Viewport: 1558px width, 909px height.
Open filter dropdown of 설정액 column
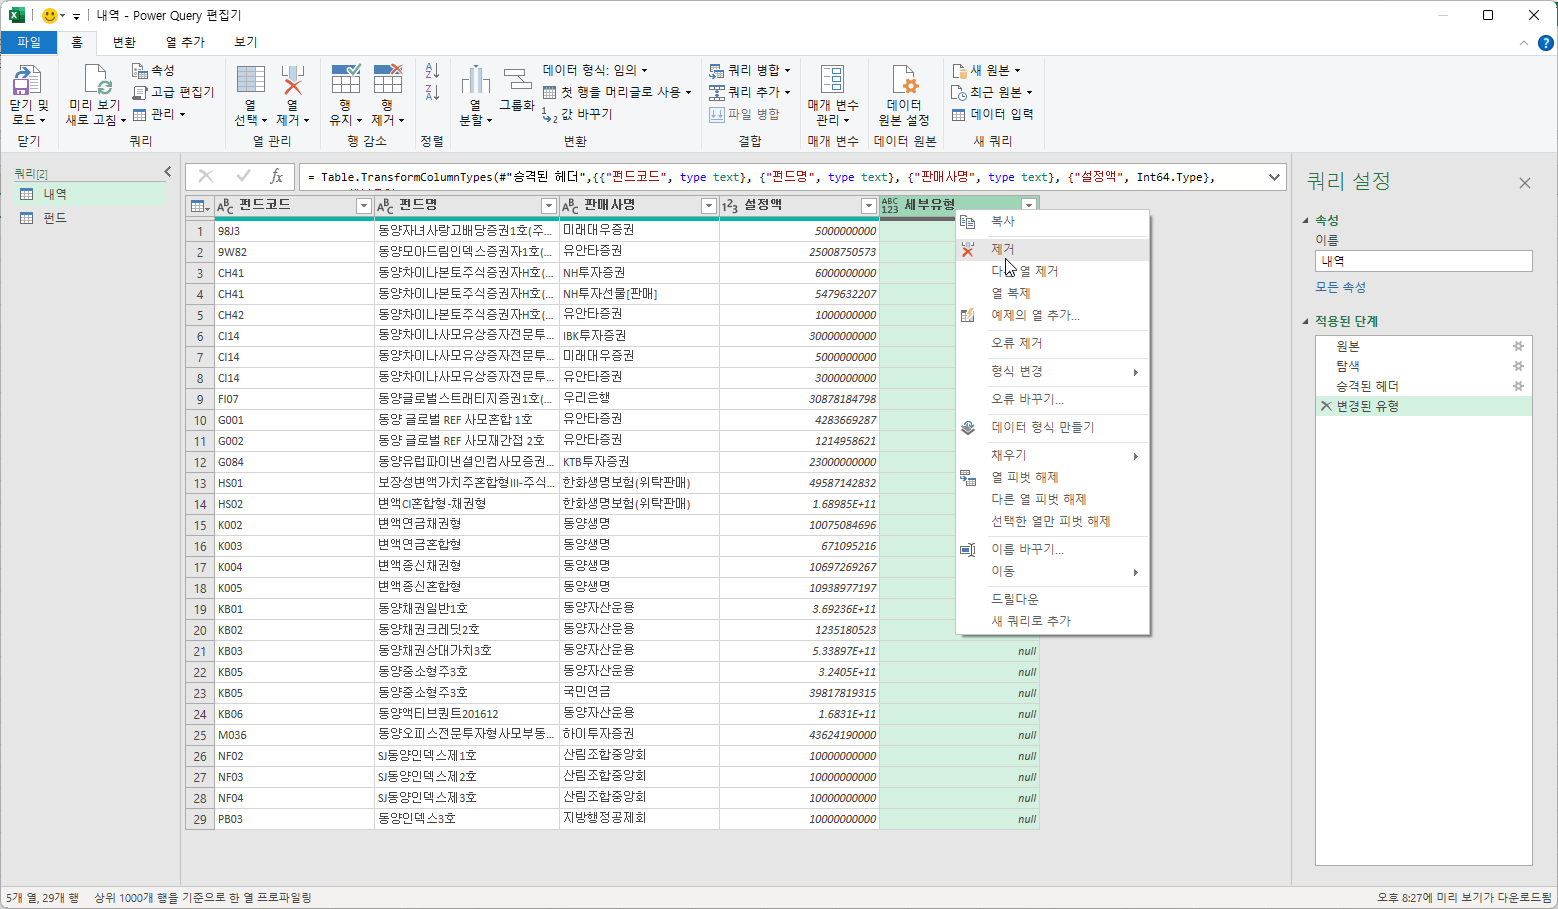click(x=868, y=206)
